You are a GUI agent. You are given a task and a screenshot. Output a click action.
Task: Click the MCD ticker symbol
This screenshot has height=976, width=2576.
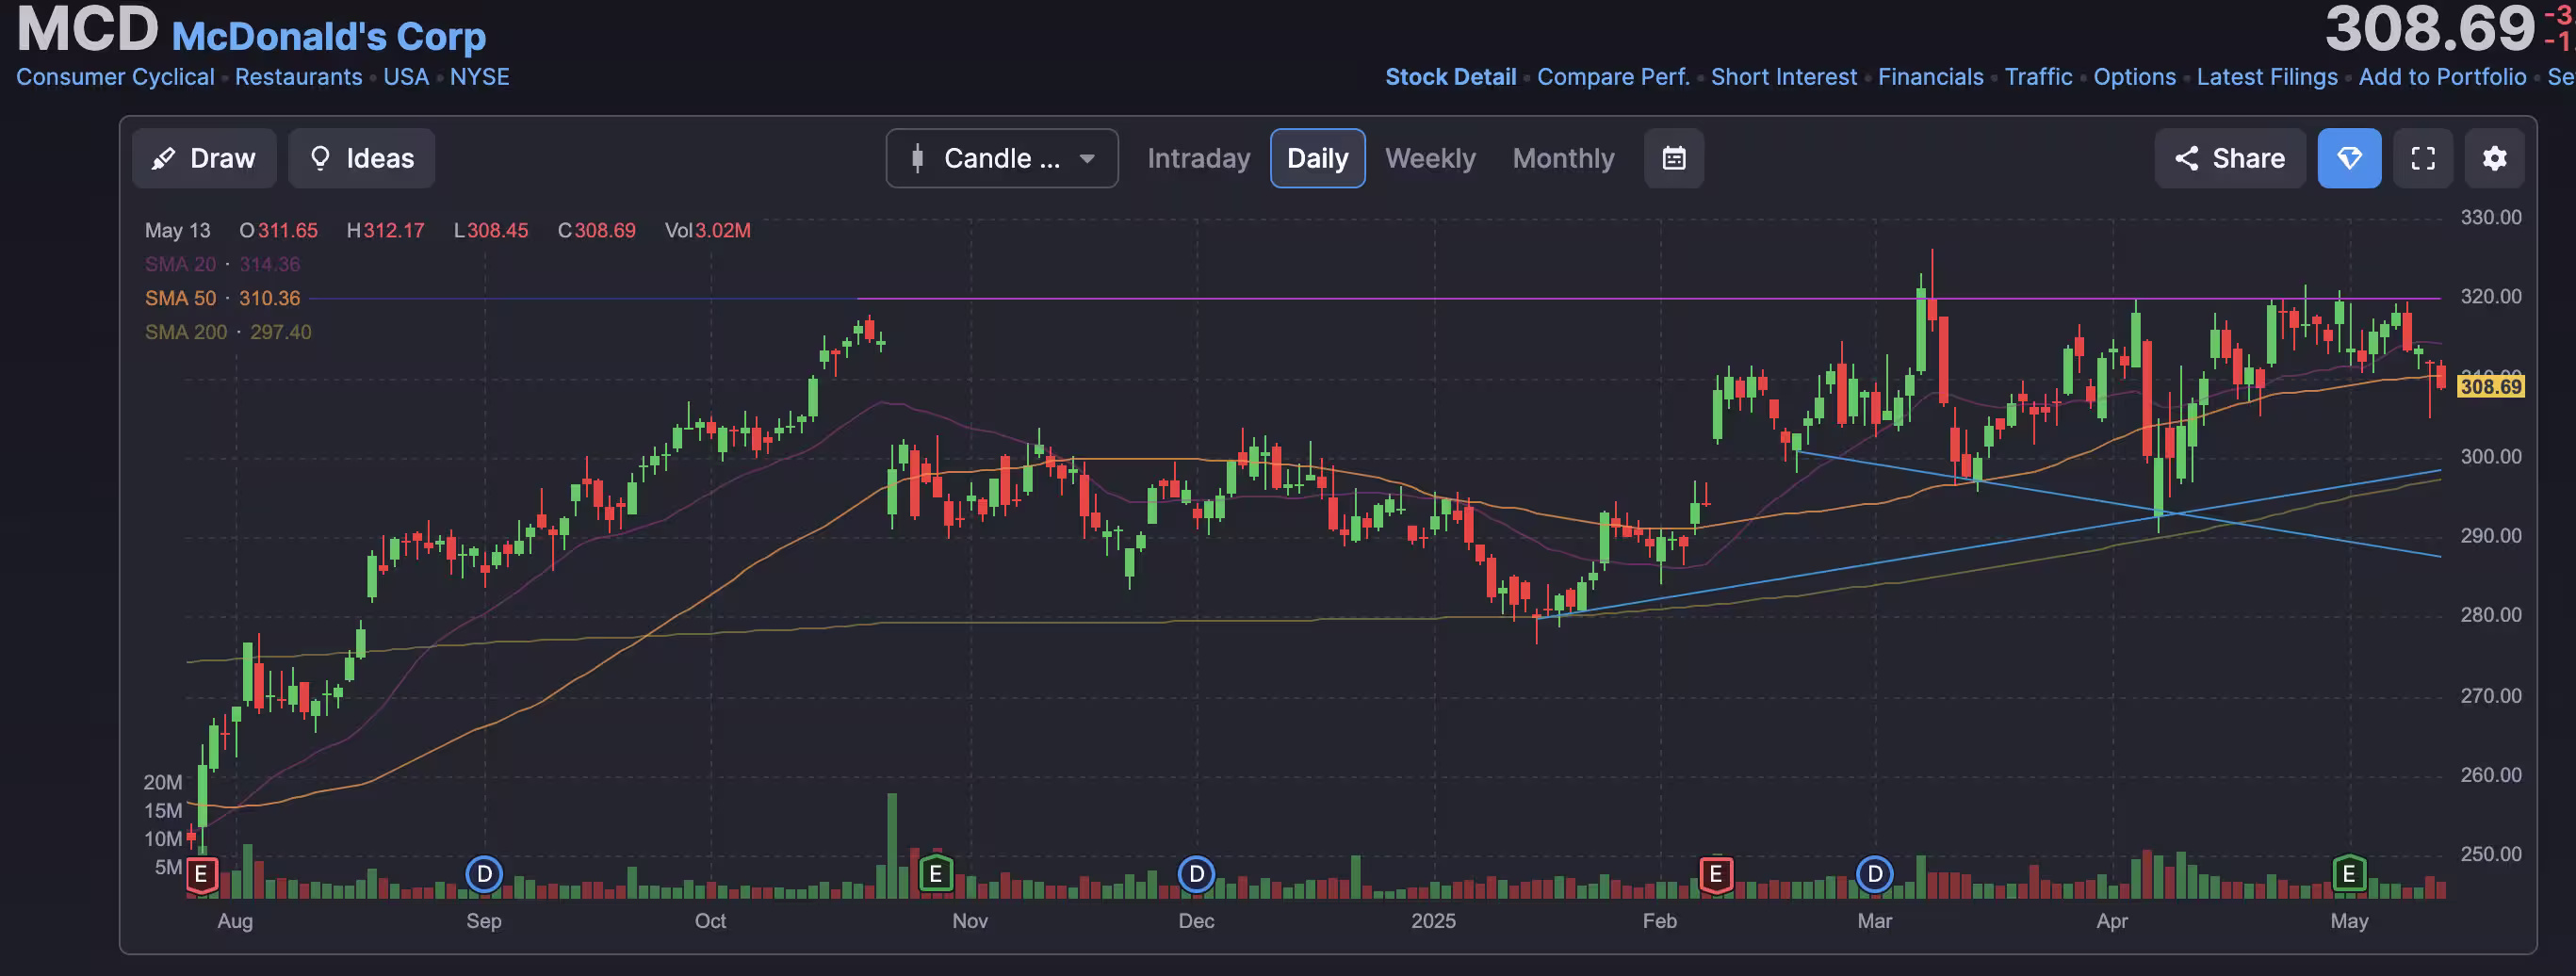pos(87,28)
